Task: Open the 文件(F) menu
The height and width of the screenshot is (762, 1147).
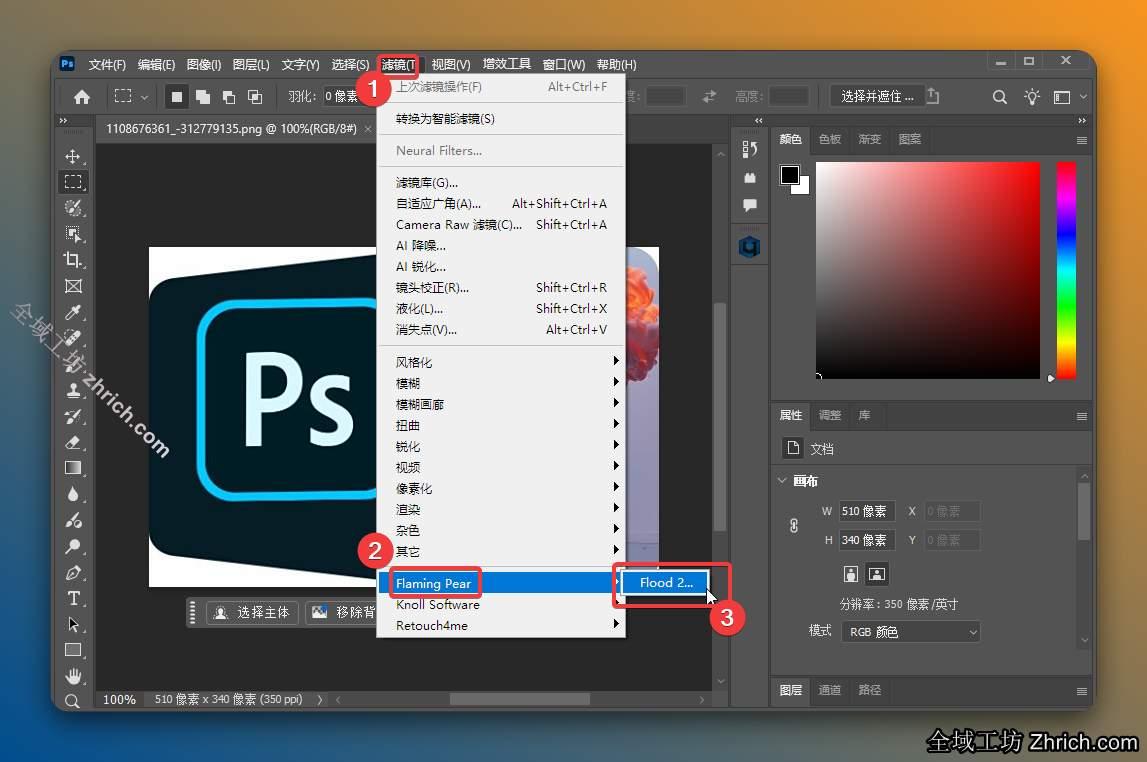Action: click(107, 64)
